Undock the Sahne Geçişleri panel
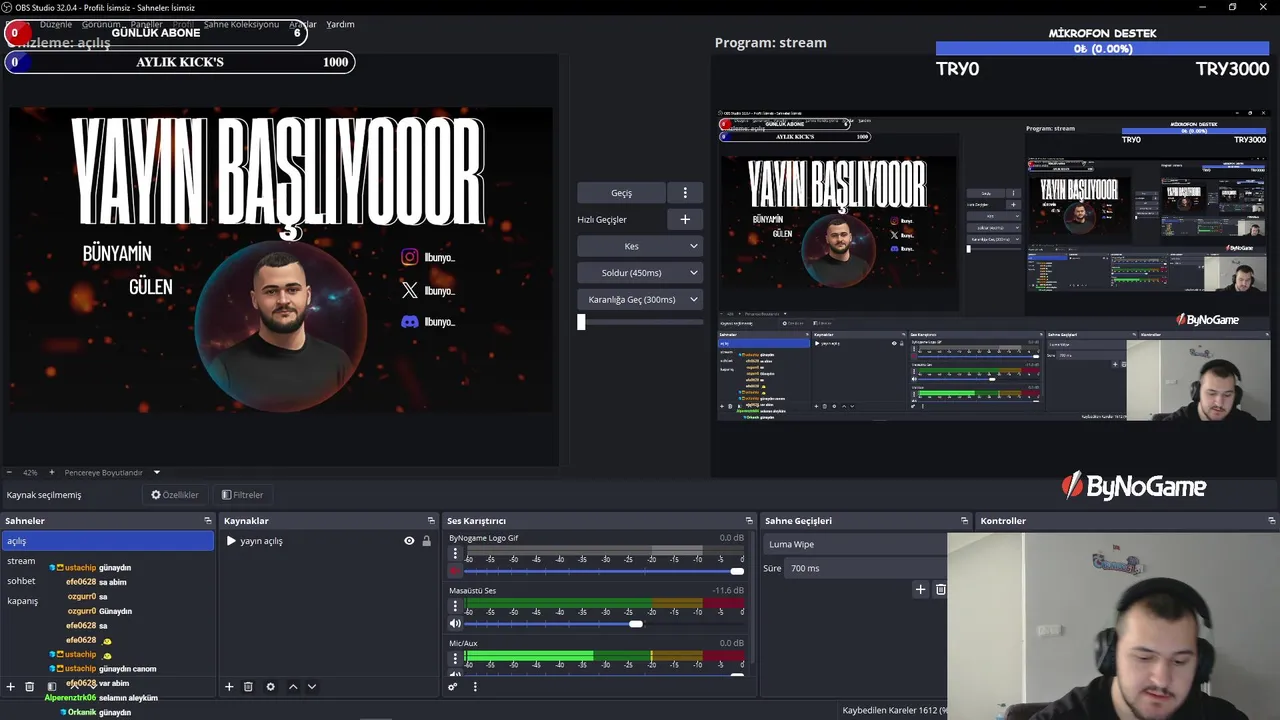 pos(964,521)
